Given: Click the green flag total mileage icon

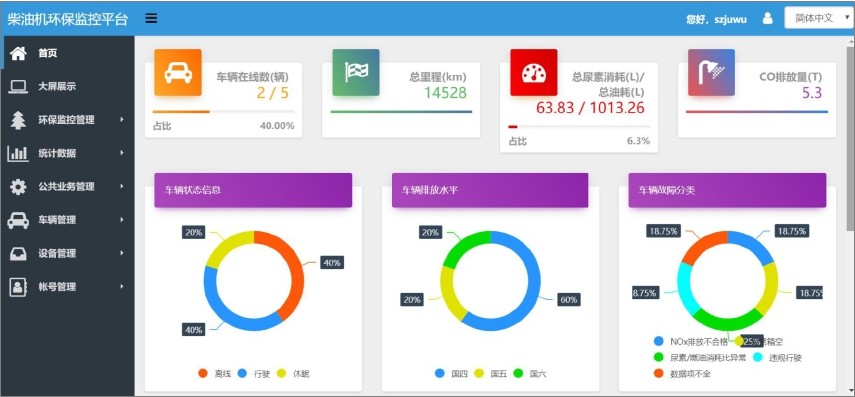Looking at the screenshot, I should click(356, 73).
